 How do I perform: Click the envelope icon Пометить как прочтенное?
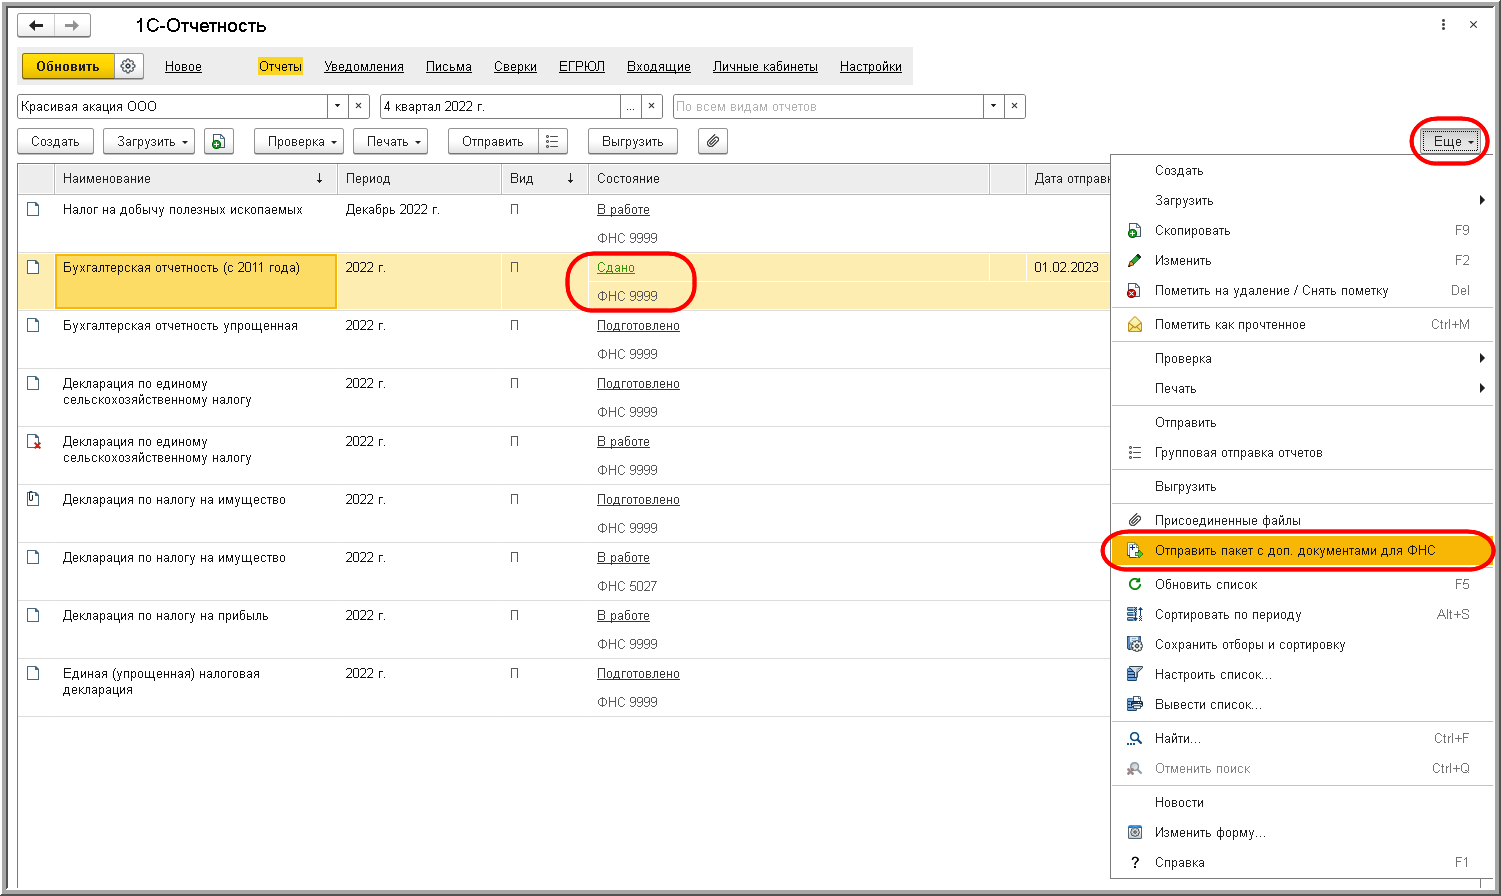[x=1134, y=325]
